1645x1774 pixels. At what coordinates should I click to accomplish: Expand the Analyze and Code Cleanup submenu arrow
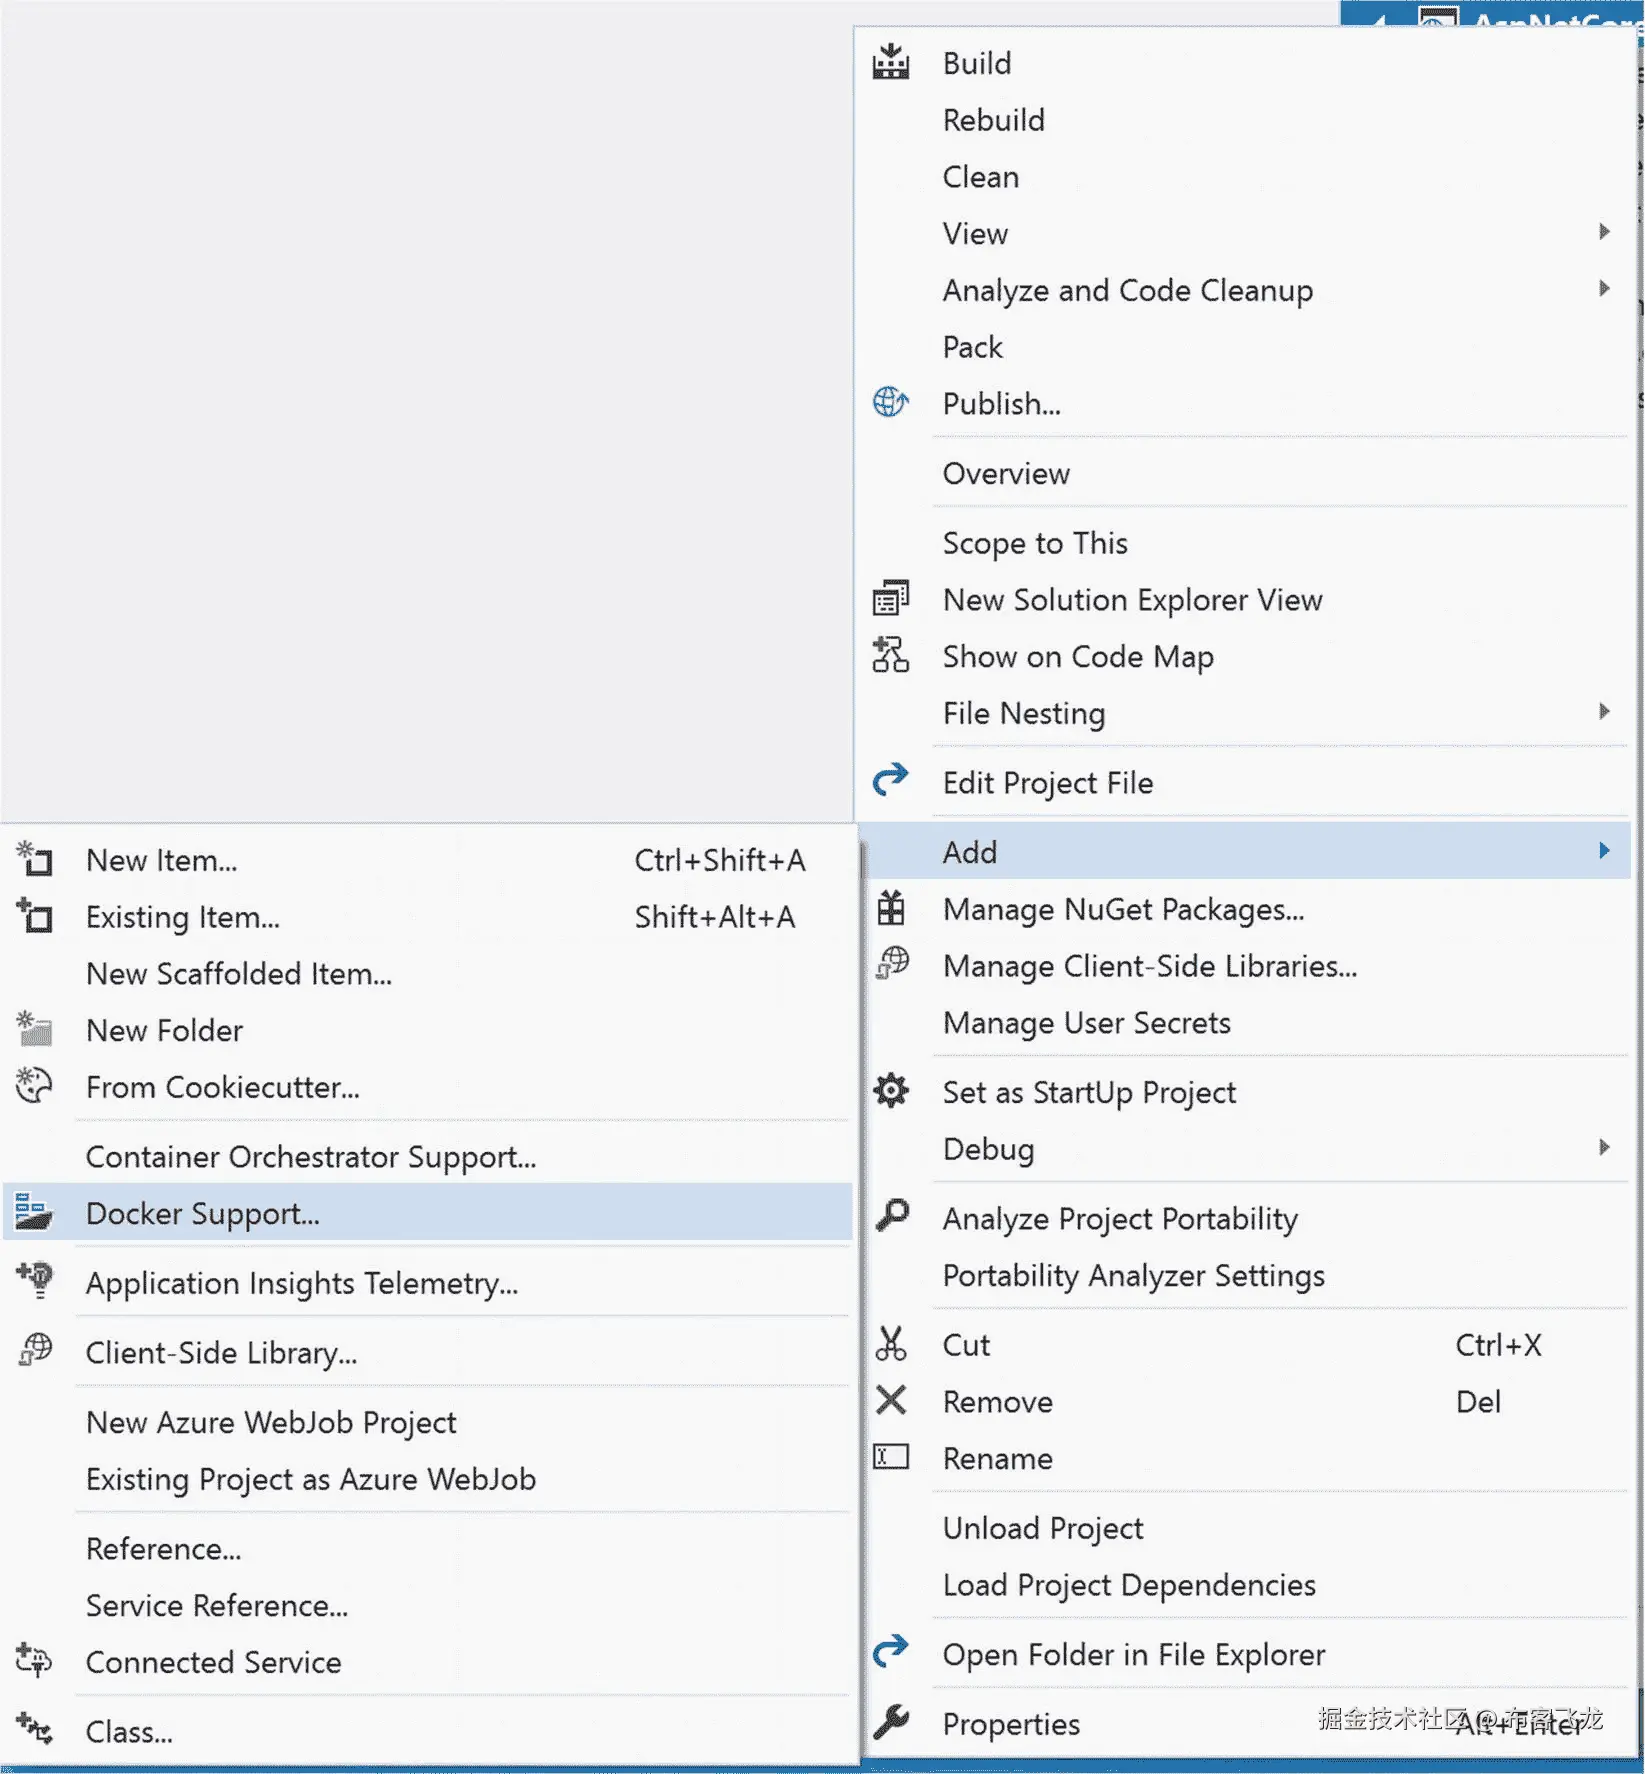click(x=1604, y=289)
